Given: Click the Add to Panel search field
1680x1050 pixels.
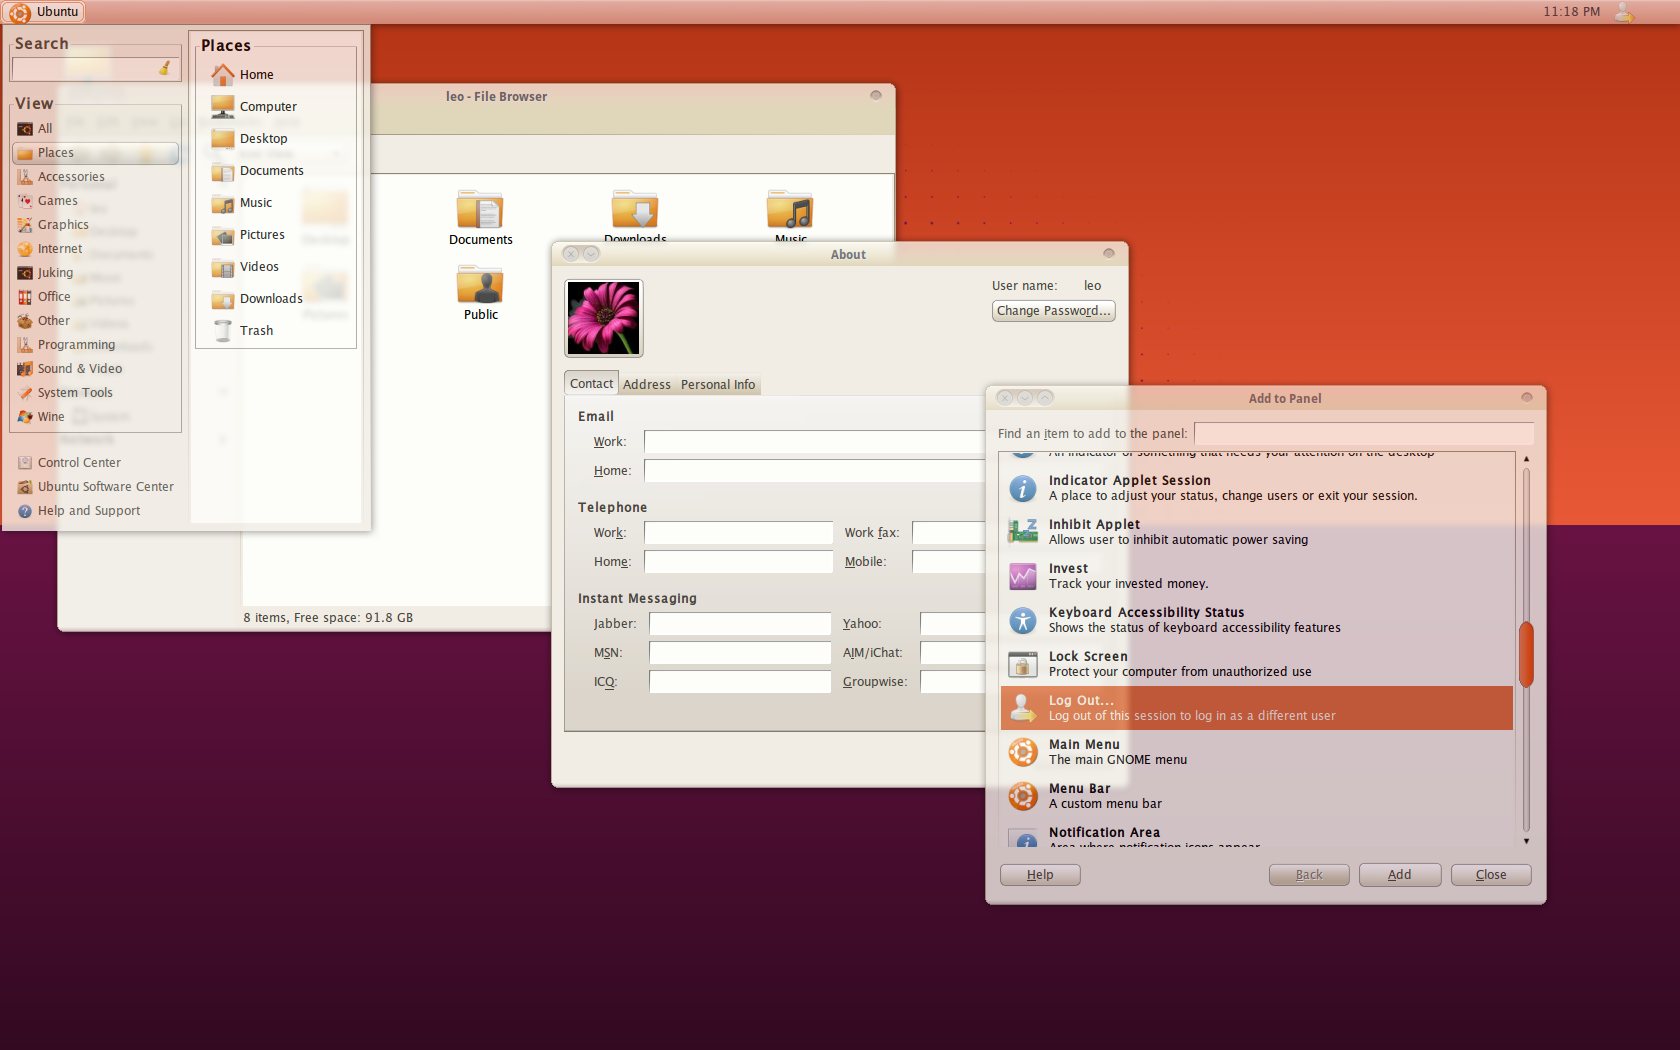Looking at the screenshot, I should tap(1364, 433).
